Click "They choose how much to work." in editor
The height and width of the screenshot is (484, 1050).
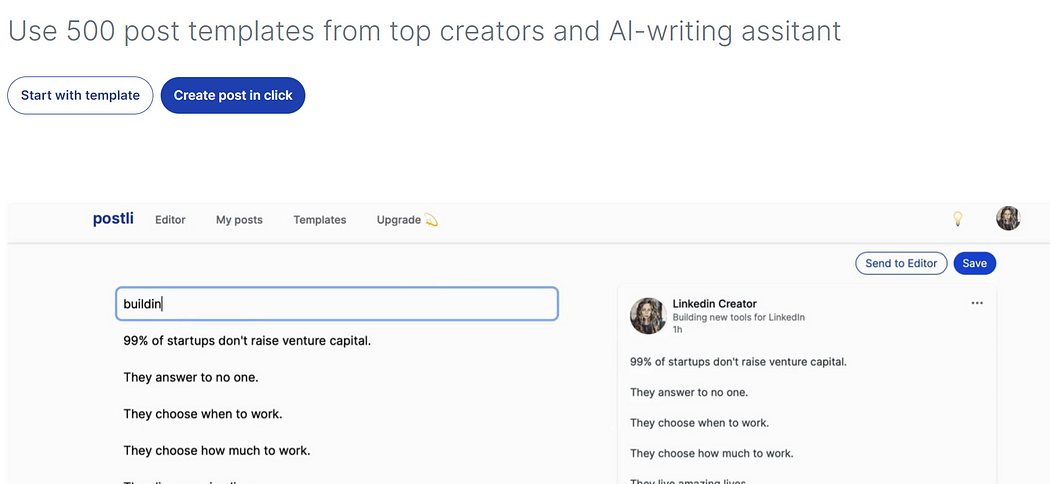[217, 451]
